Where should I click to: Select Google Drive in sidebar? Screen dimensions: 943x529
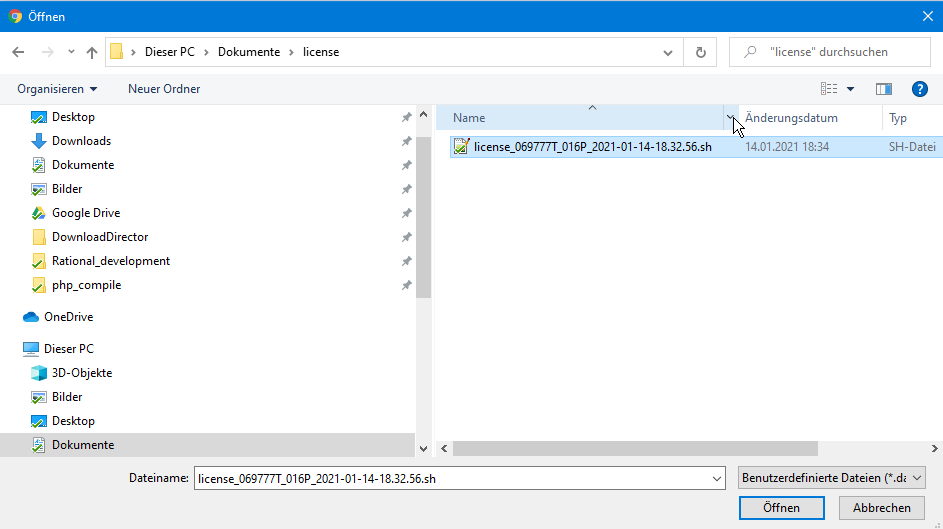86,213
